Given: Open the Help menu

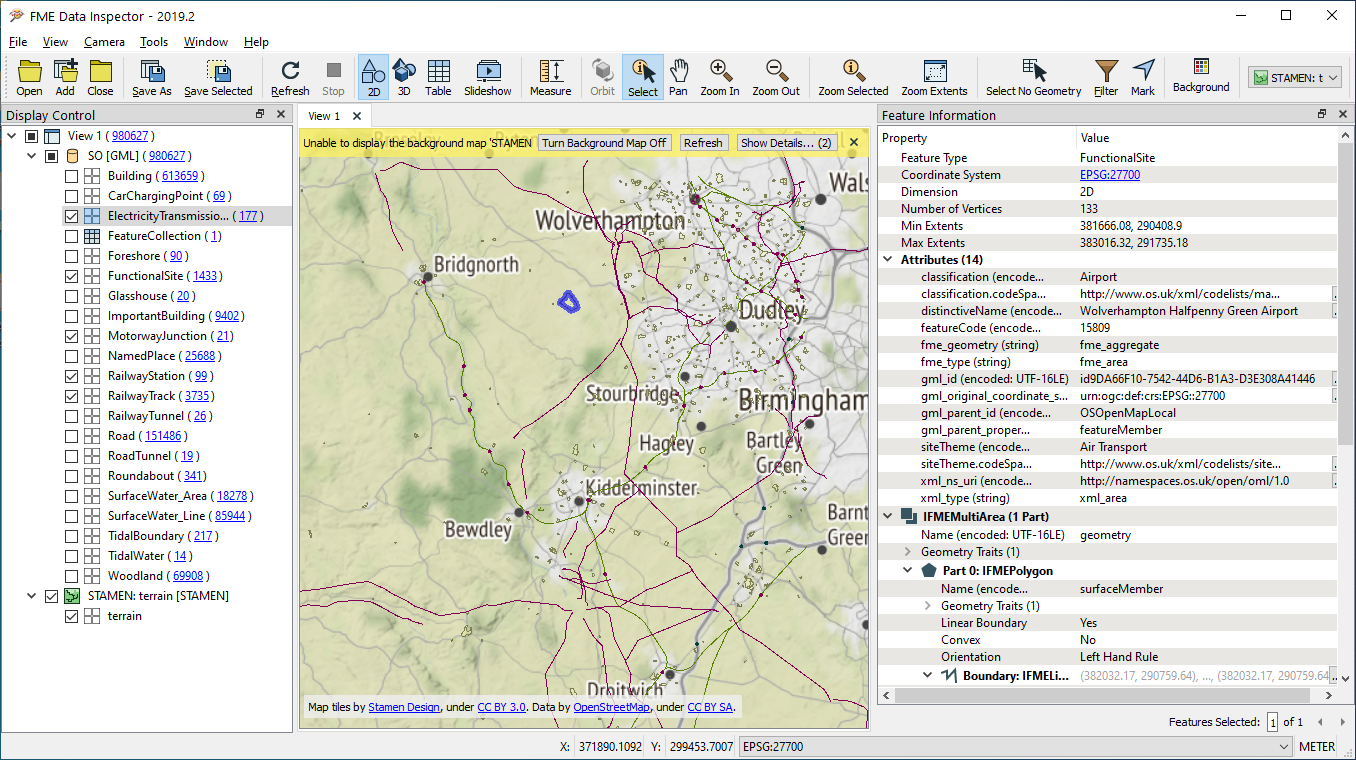Looking at the screenshot, I should (x=256, y=42).
